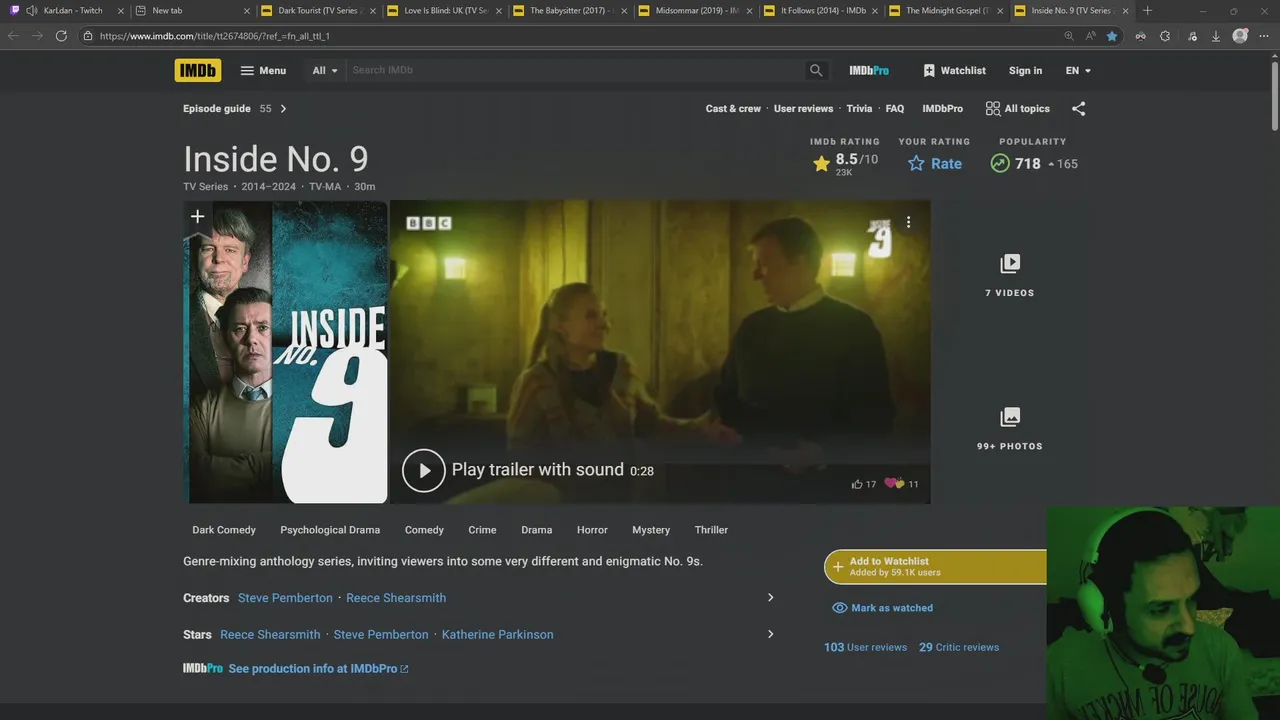Viewport: 1280px width, 720px height.
Task: Switch to the New tab
Action: [x=193, y=10]
